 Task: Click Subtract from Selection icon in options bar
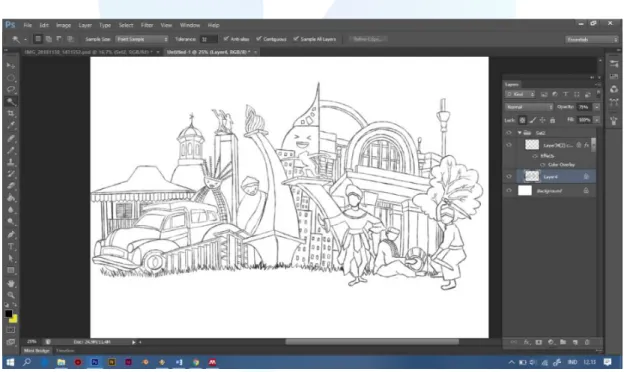[x=59, y=39]
